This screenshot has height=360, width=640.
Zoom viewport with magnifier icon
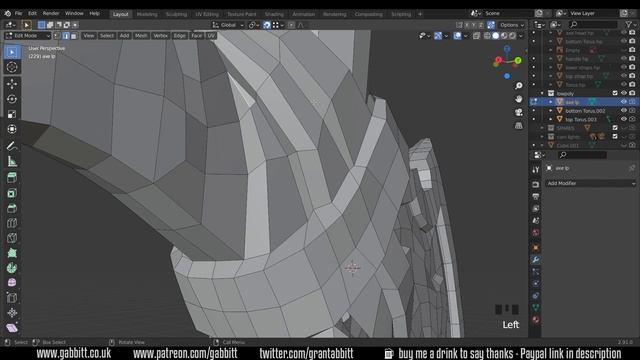tap(518, 86)
